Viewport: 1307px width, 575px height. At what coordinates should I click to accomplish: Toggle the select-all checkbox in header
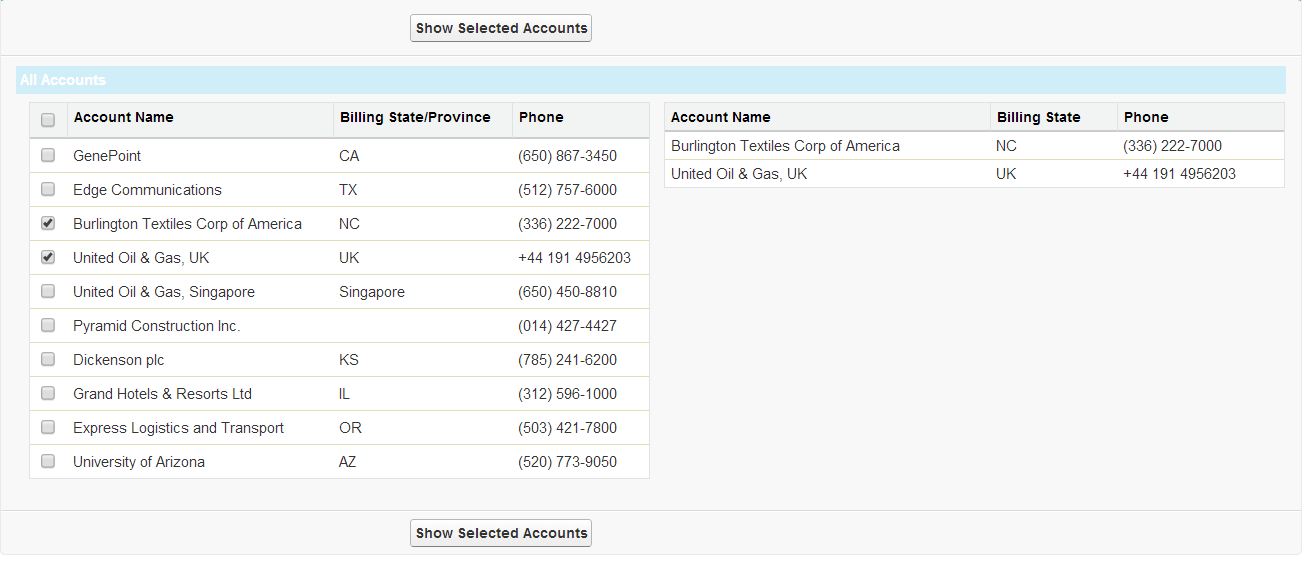click(x=48, y=120)
